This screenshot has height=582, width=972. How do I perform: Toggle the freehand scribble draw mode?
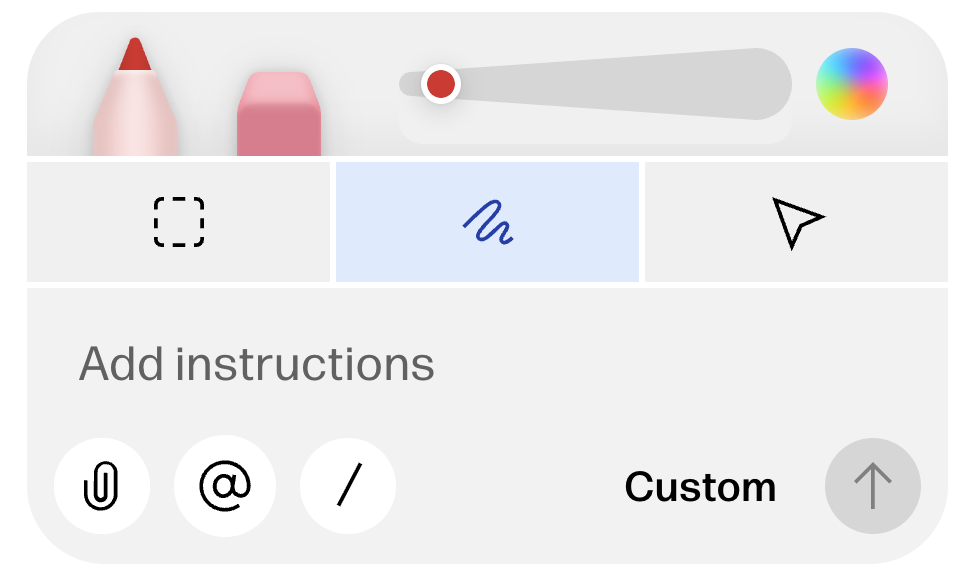coord(487,222)
